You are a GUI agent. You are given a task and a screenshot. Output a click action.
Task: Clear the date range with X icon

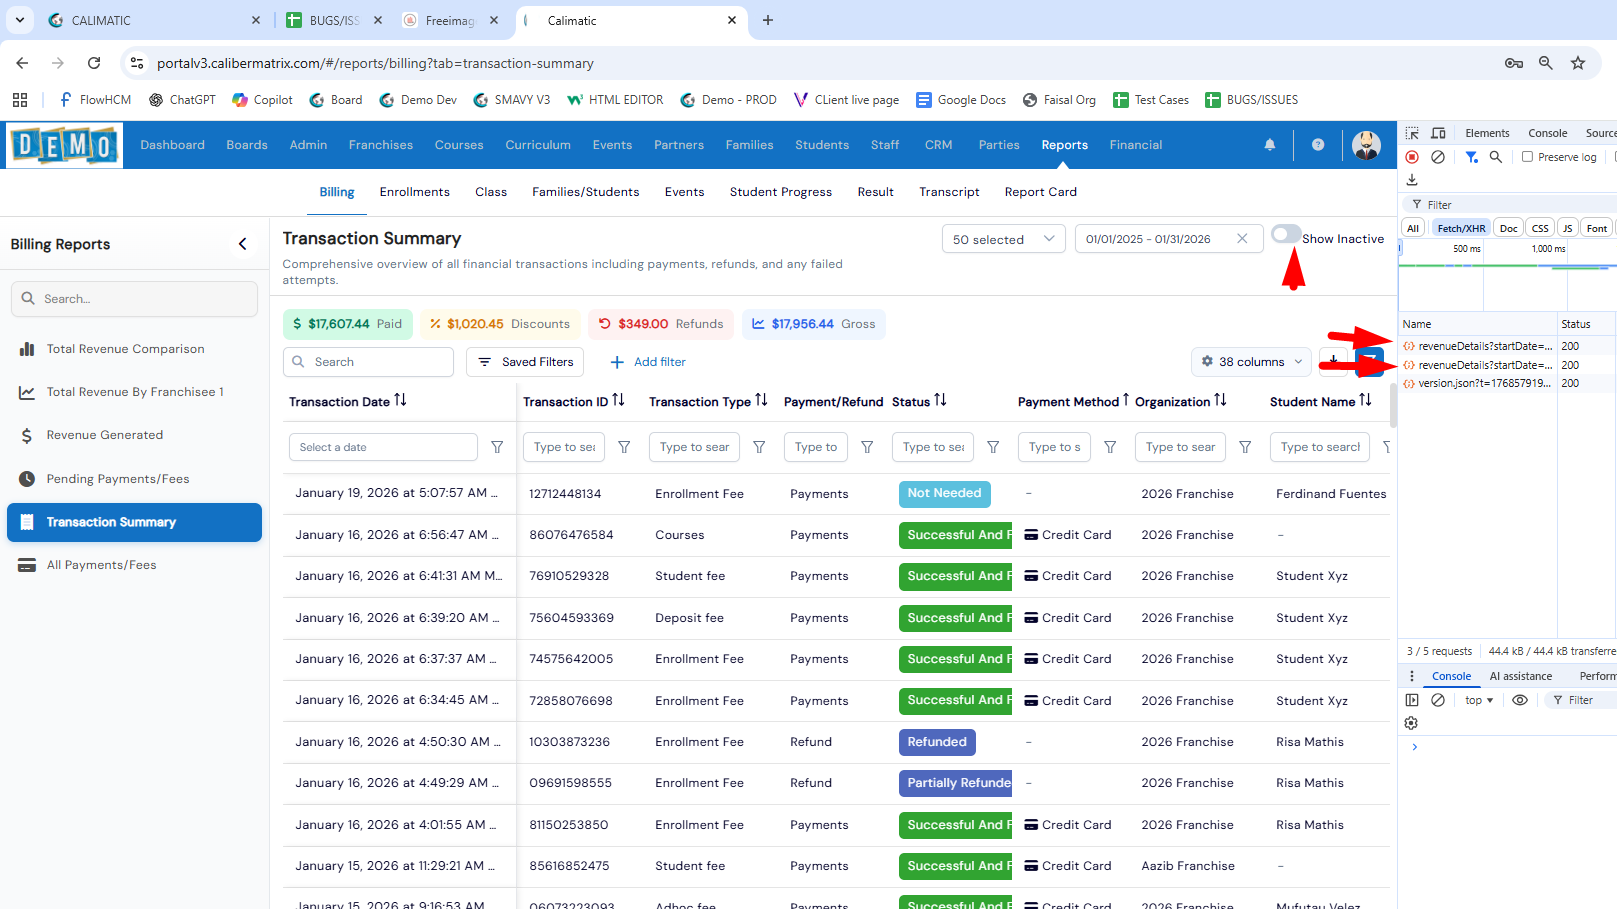click(1242, 239)
